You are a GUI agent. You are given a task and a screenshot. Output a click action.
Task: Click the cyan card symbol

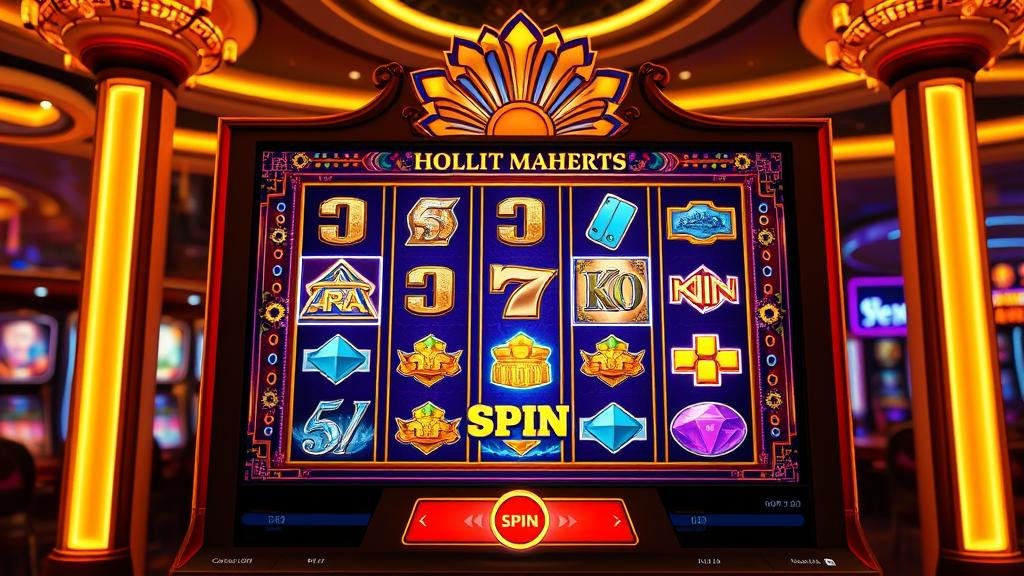(611, 221)
